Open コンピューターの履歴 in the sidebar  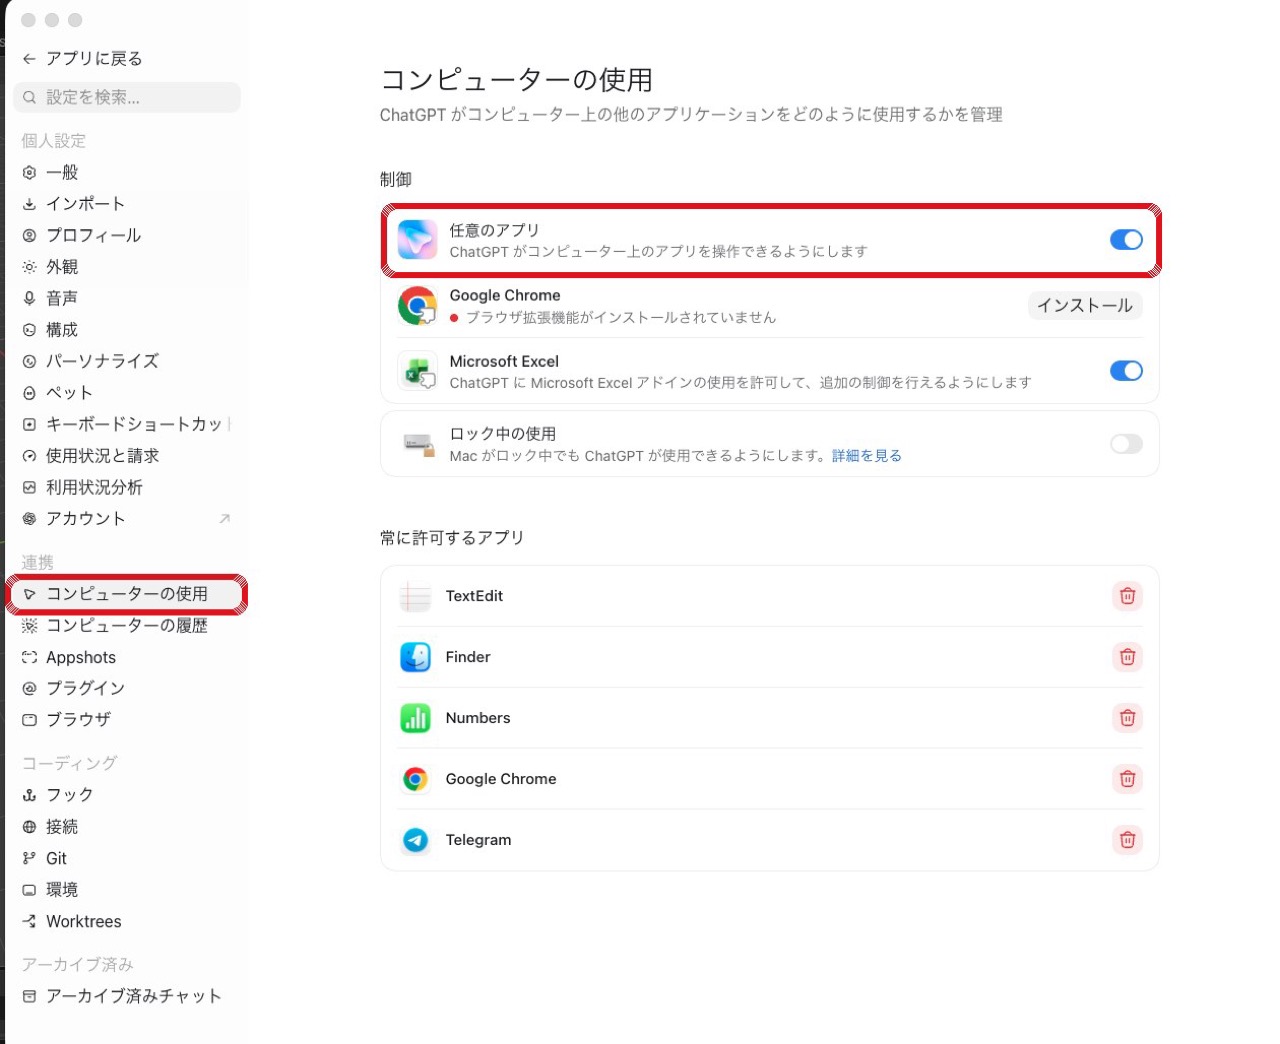click(127, 625)
